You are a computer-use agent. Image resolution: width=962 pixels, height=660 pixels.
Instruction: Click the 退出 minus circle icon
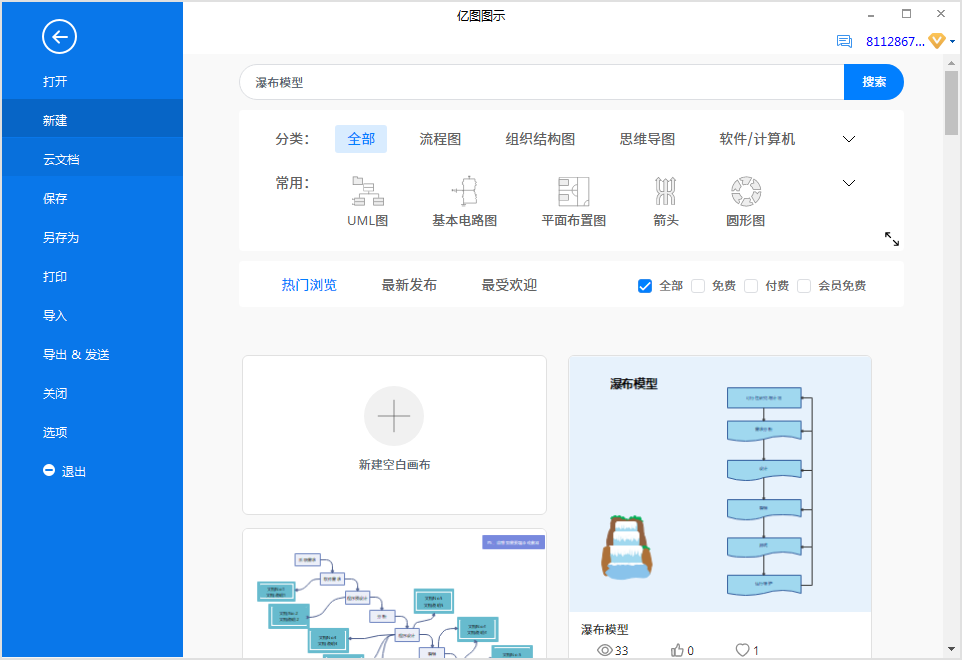(49, 470)
